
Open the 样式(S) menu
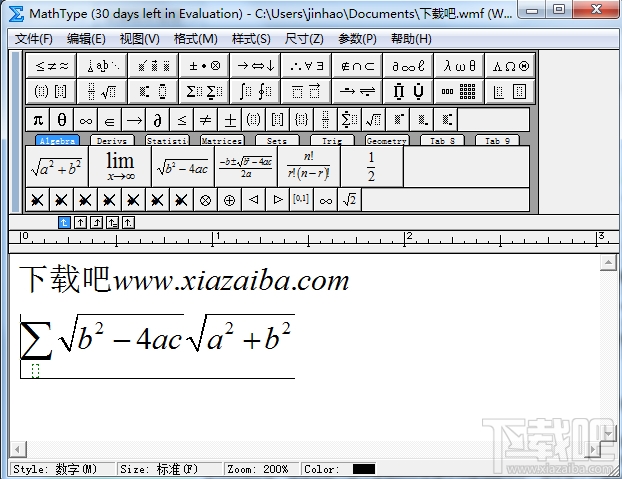click(251, 39)
